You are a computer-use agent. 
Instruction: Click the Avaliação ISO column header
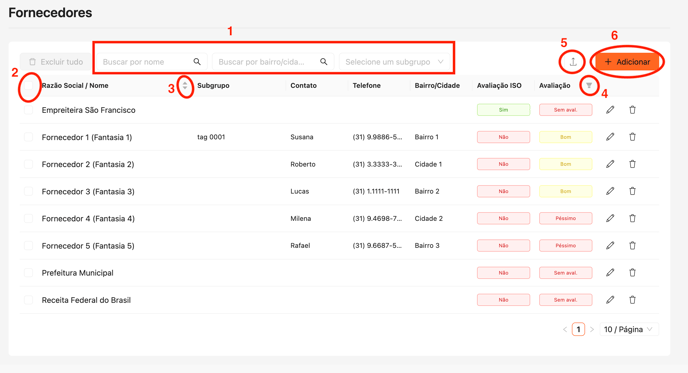[499, 86]
